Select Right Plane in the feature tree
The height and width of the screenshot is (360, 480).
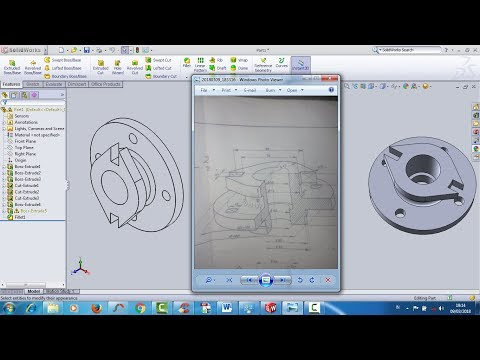point(25,154)
